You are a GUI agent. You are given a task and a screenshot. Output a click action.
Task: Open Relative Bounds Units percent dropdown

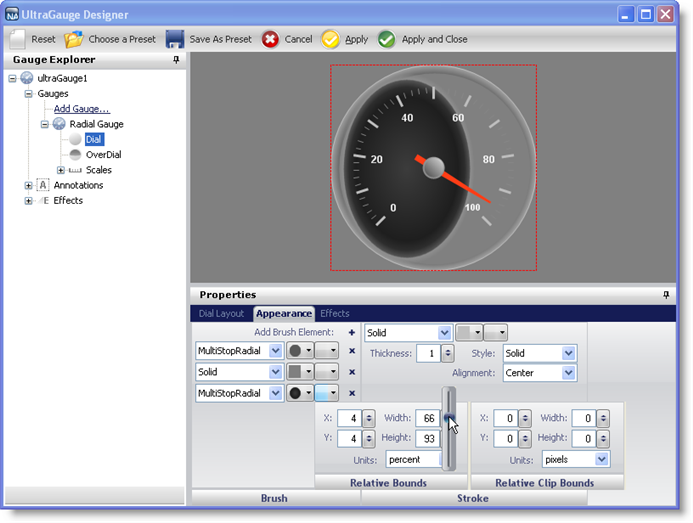414,460
